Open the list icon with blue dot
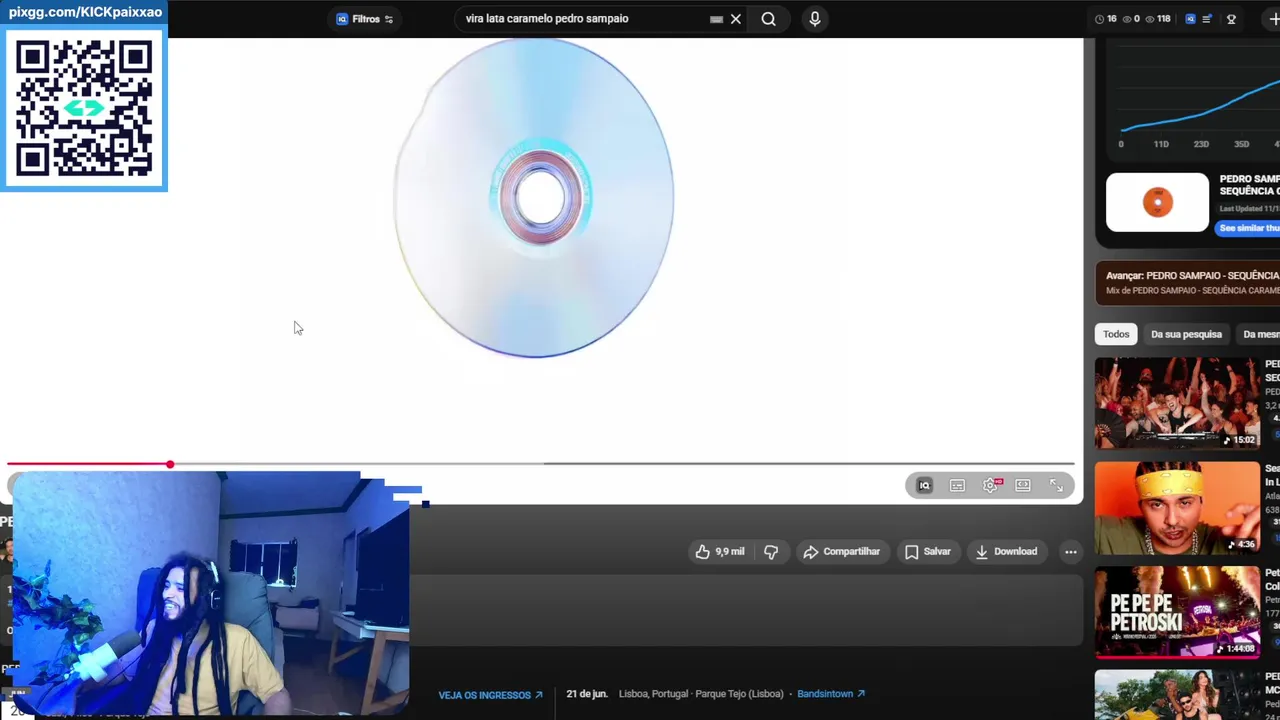 pyautogui.click(x=1208, y=19)
